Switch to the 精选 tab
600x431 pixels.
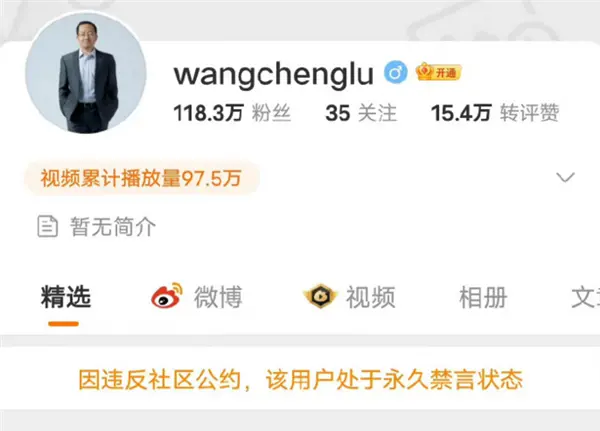coord(66,297)
